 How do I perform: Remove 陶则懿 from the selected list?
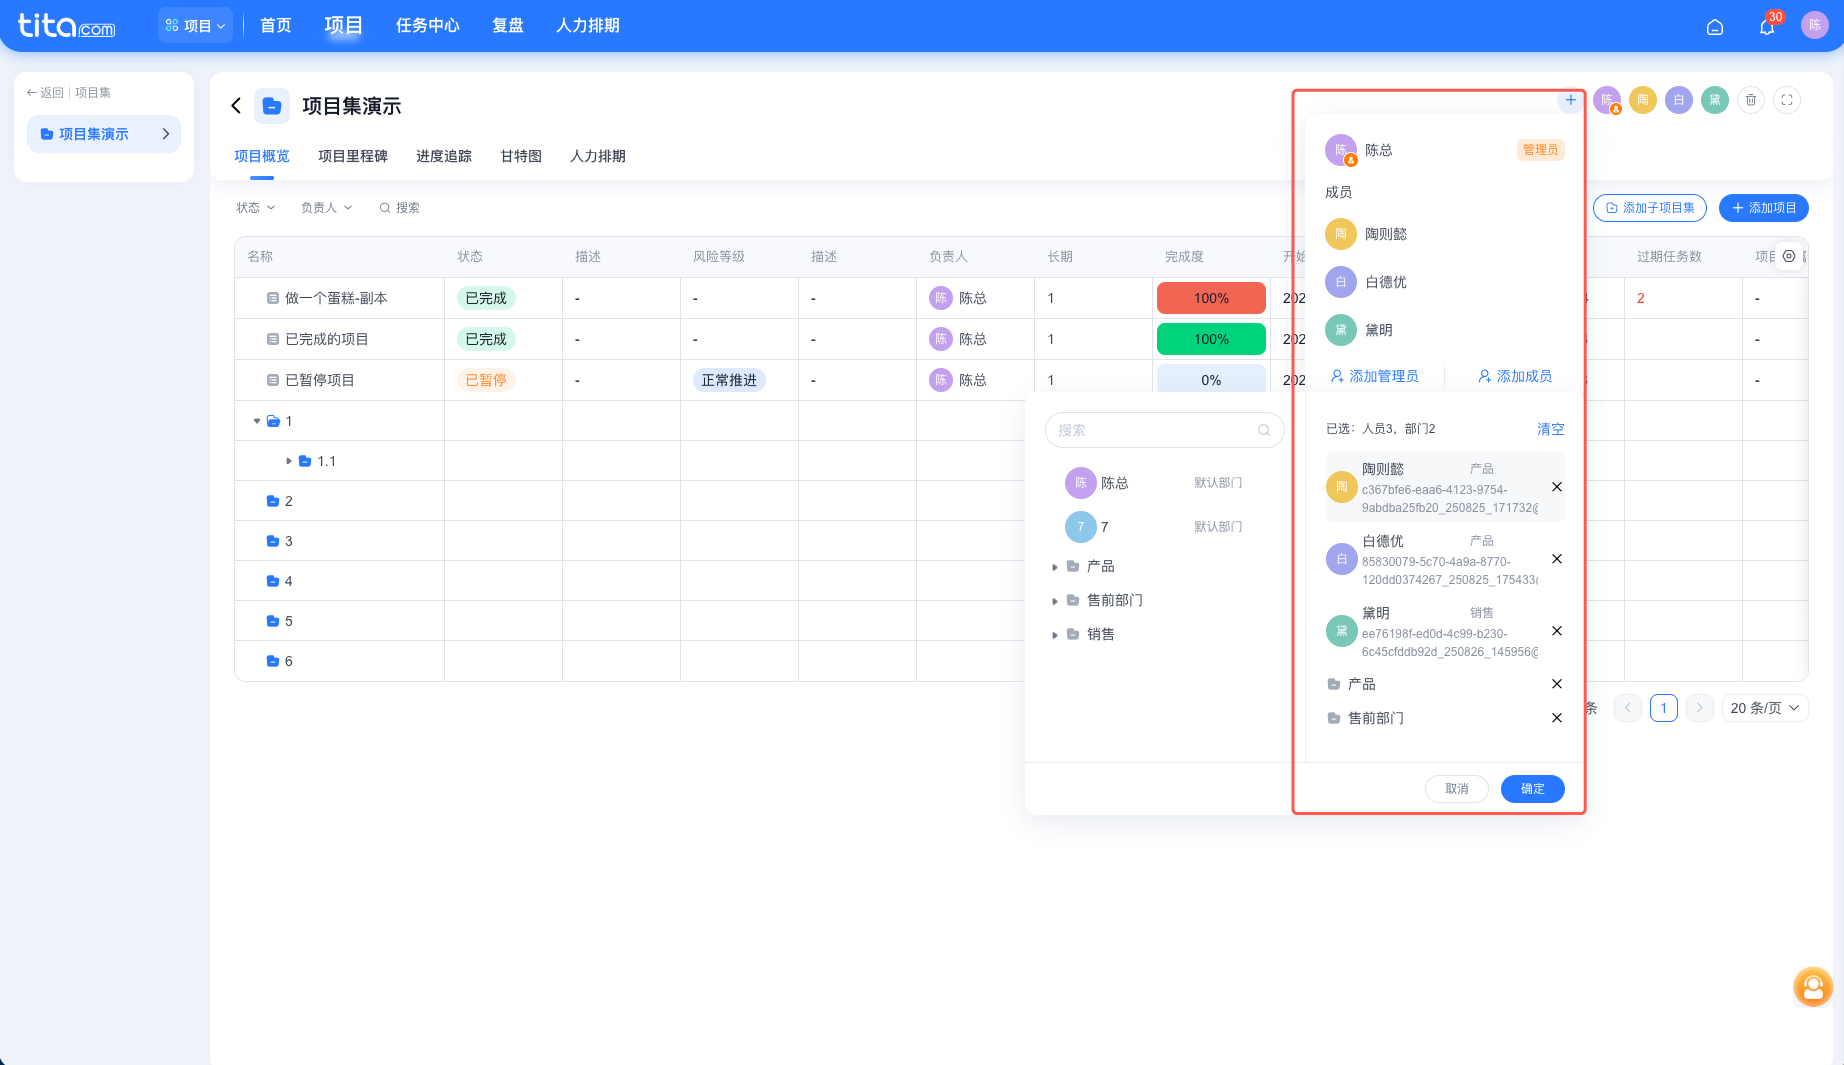(1557, 487)
